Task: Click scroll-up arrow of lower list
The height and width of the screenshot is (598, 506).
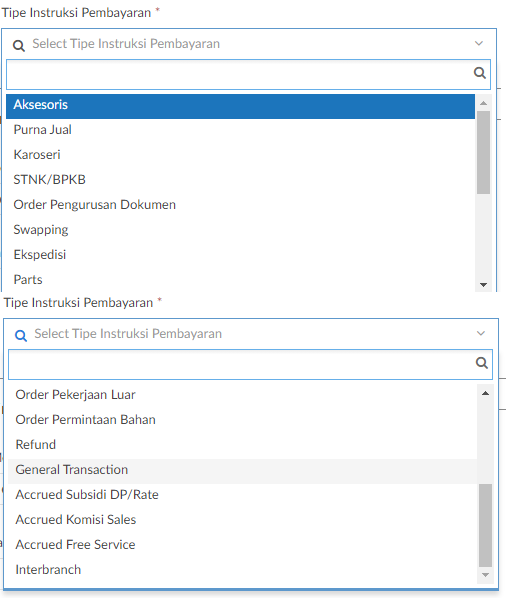Action: pyautogui.click(x=485, y=393)
